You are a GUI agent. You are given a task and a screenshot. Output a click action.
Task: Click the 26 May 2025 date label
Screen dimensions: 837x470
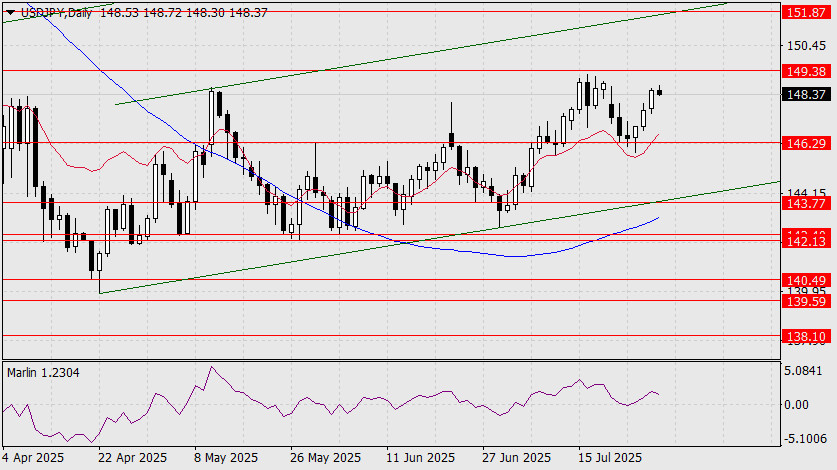[325, 458]
